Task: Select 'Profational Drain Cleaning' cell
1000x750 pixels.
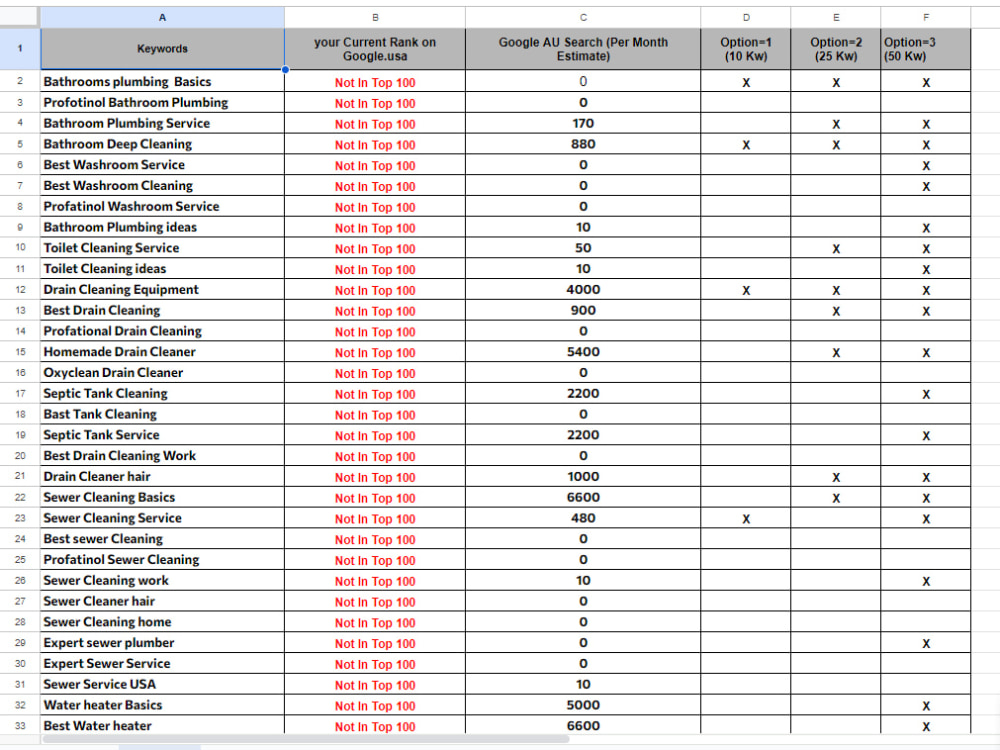Action: click(163, 331)
